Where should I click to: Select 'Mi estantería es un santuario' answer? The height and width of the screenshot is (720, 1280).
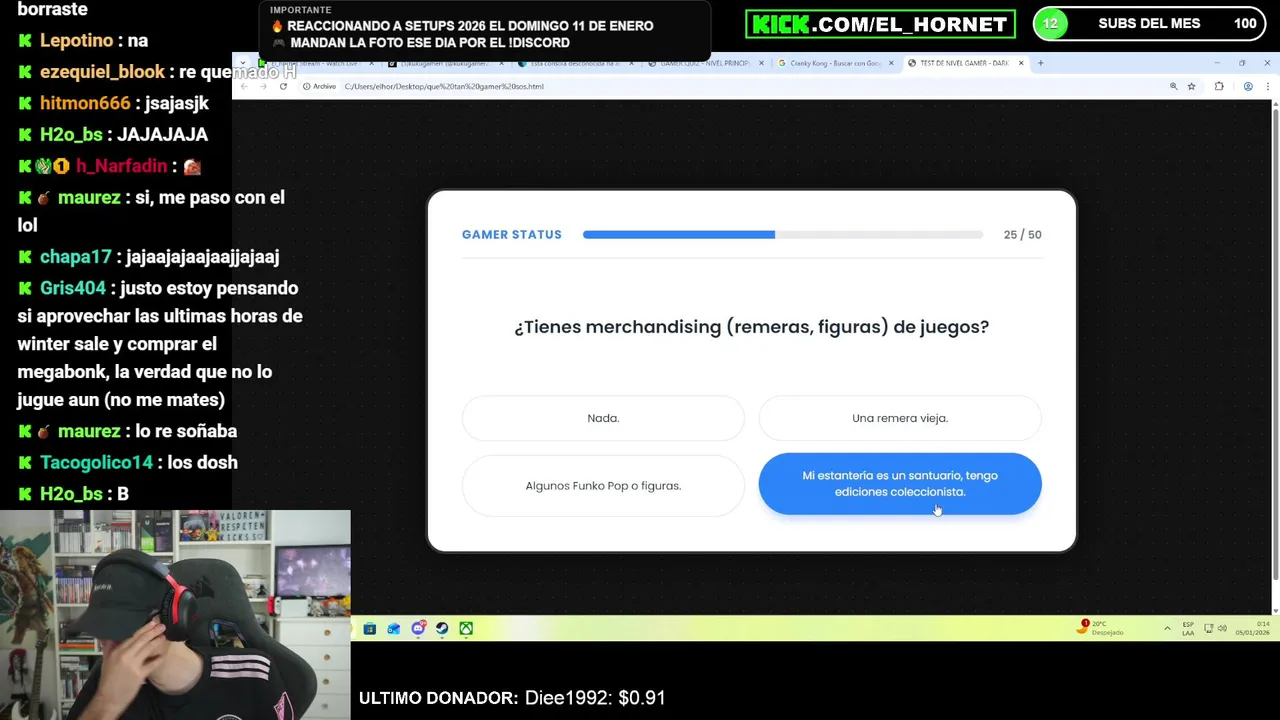pos(900,484)
